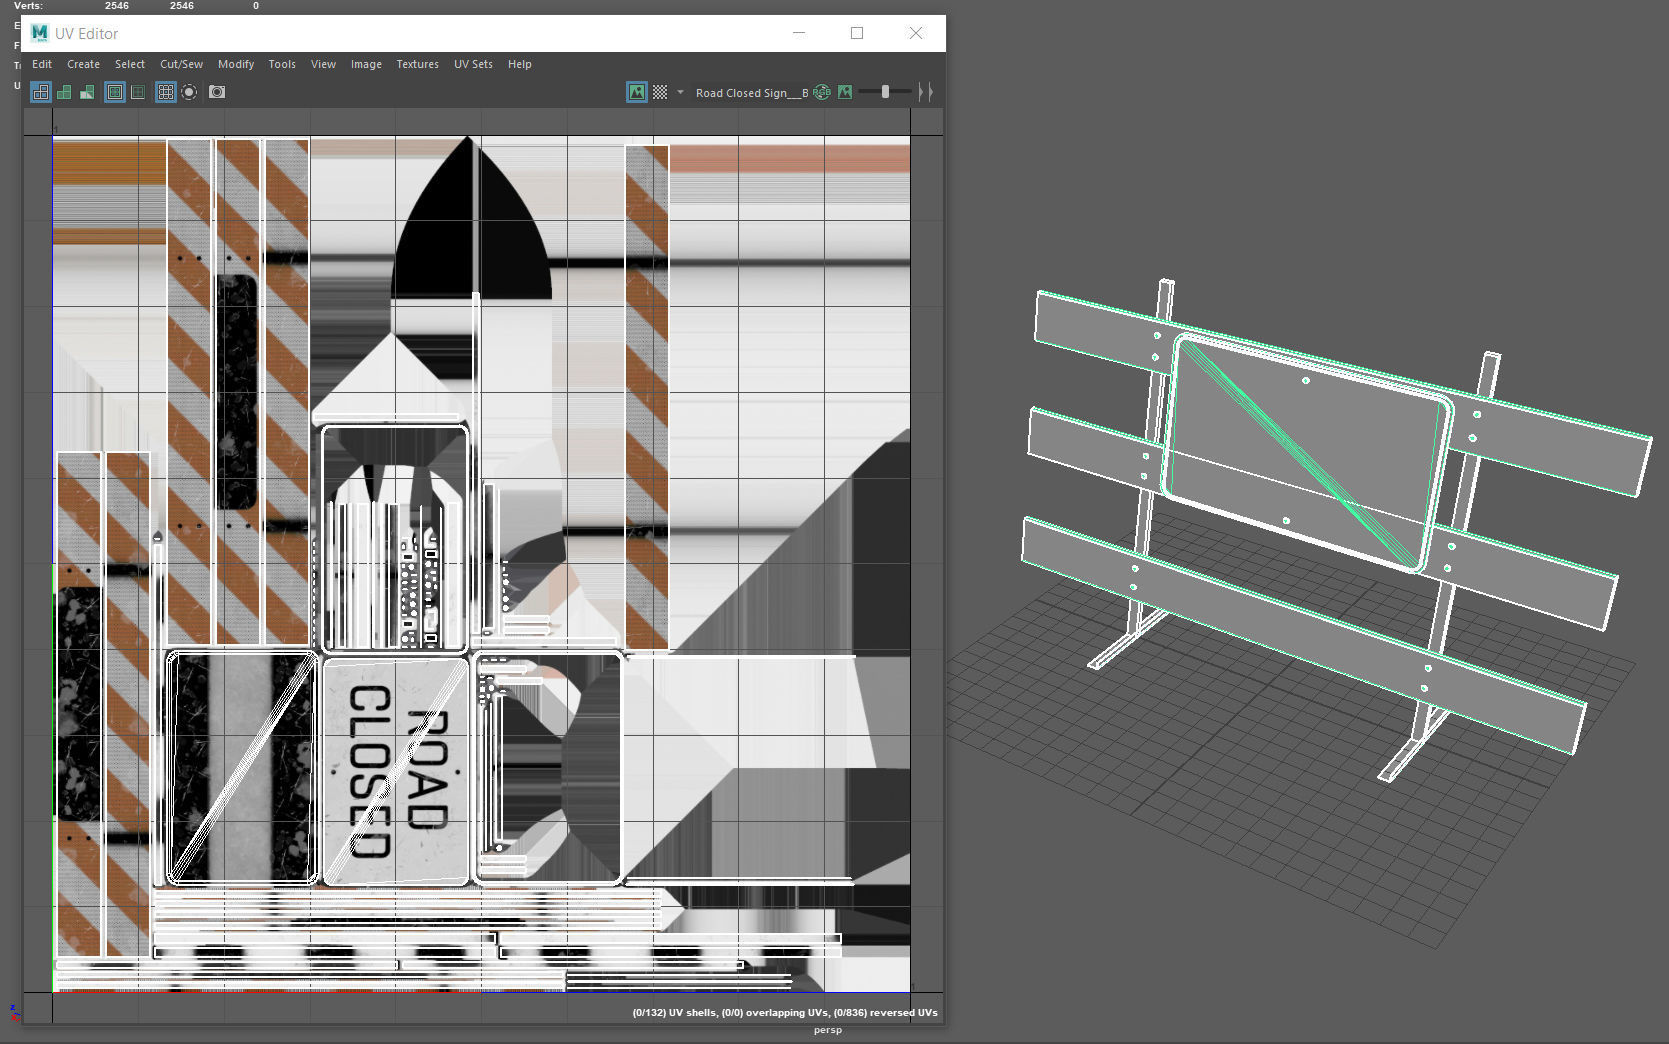Viewport: 1669px width, 1044px height.
Task: Click the black arrowhead shape in UV texture
Action: tap(471, 219)
